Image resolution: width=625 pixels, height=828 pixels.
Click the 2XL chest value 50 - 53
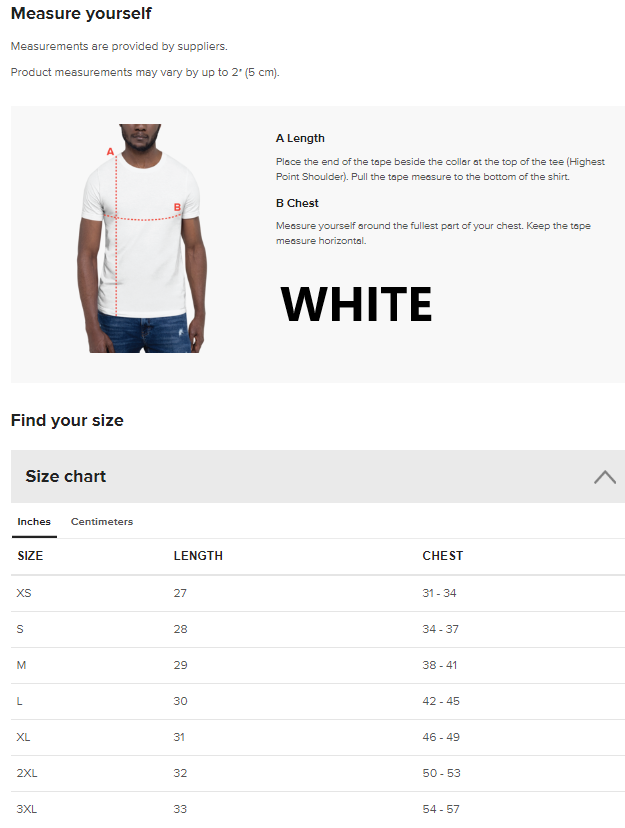coord(440,773)
